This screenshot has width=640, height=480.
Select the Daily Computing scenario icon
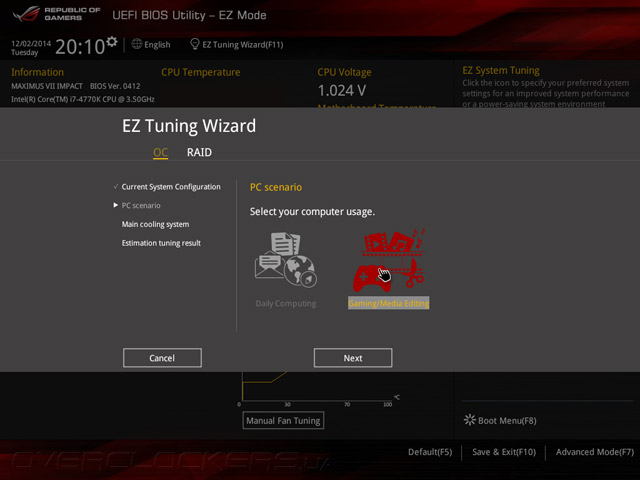286,260
